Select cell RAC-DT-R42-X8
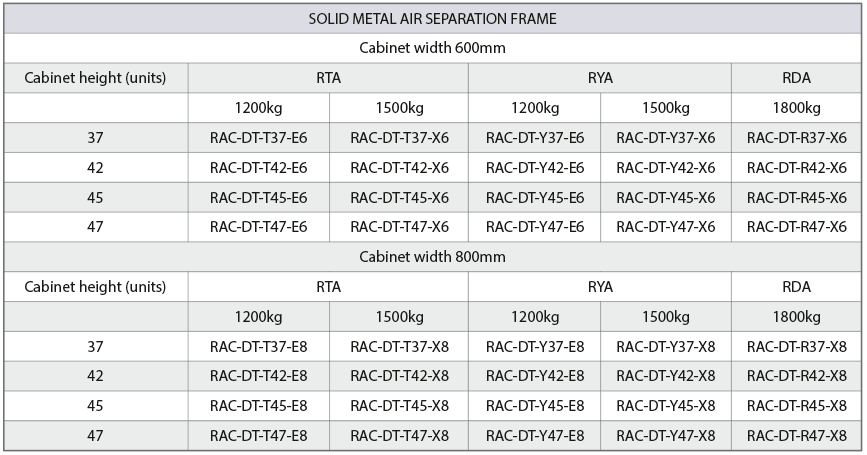This screenshot has width=867, height=455. [797, 376]
